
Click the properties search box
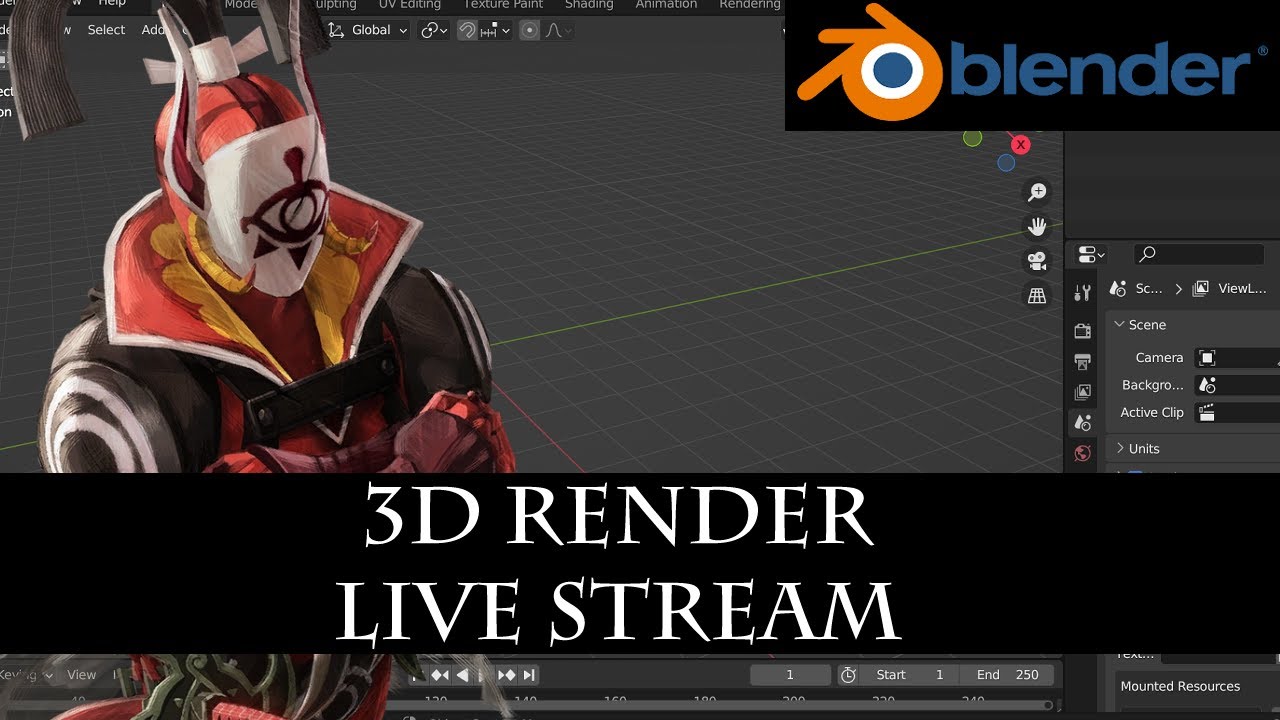1199,254
